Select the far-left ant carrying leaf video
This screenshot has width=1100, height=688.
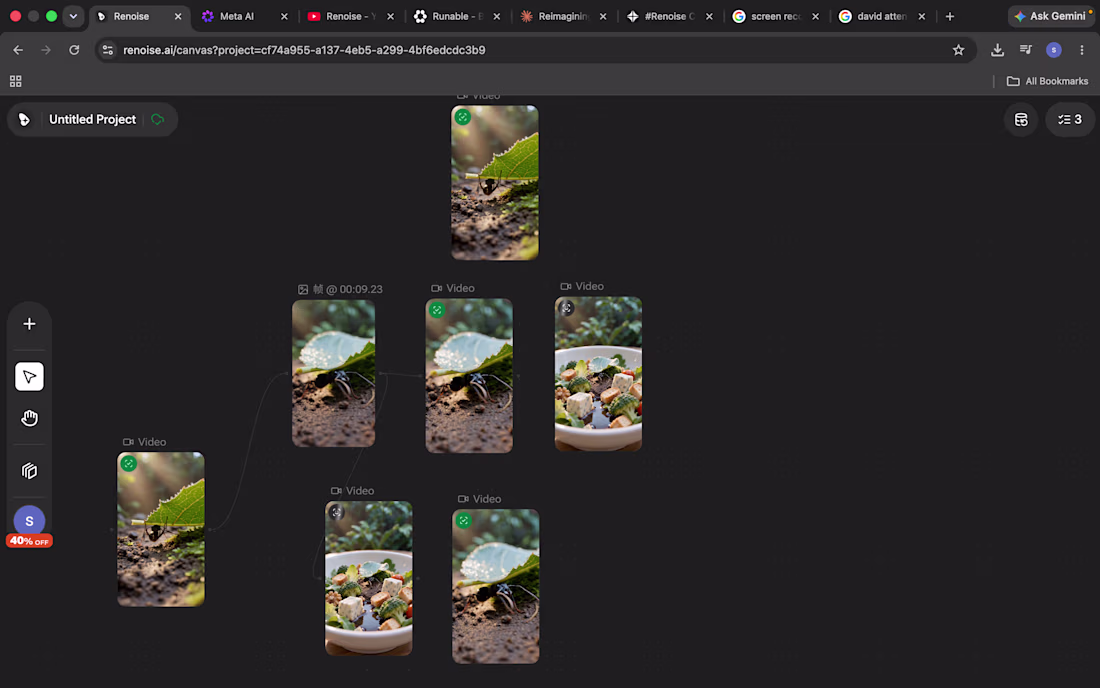[161, 530]
